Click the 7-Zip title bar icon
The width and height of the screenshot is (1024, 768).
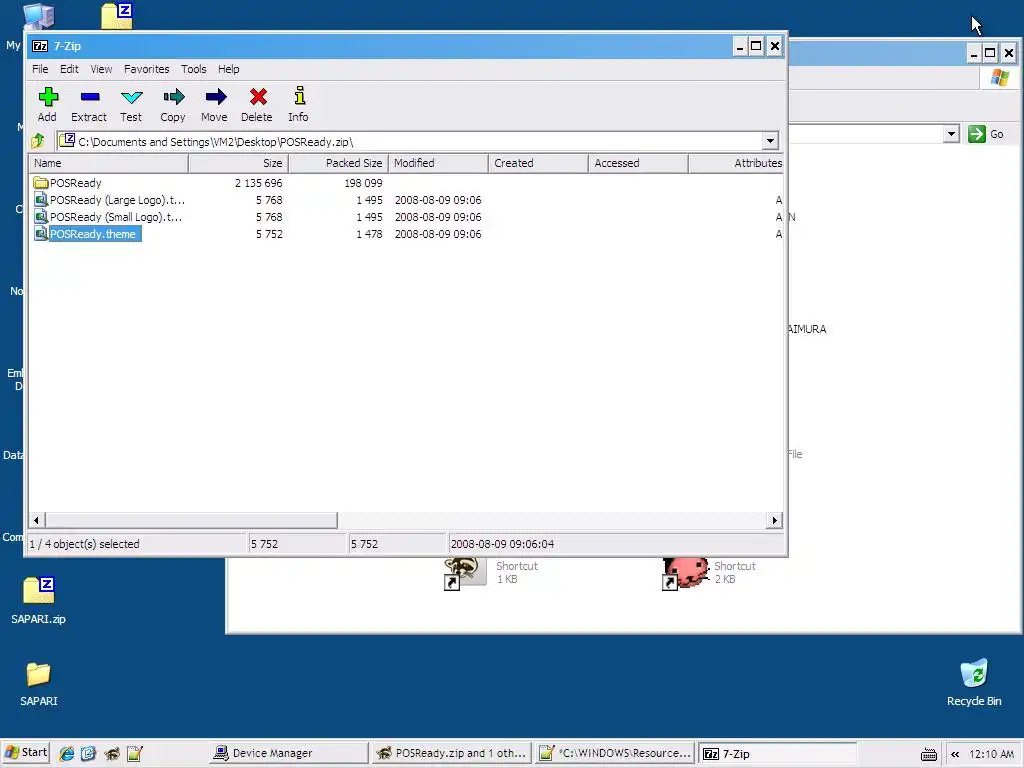coord(40,46)
